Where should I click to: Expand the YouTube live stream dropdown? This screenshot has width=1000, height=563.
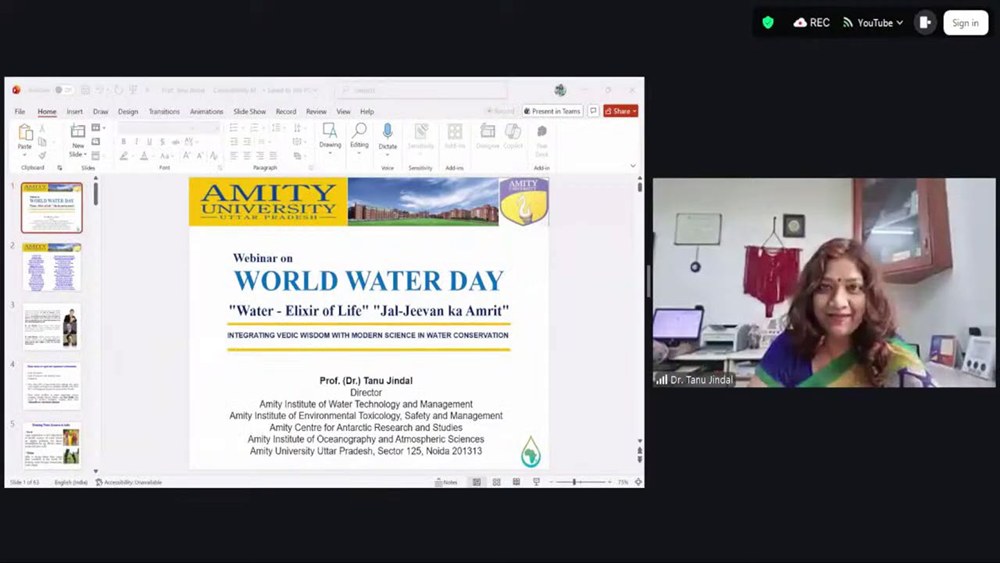[873, 23]
